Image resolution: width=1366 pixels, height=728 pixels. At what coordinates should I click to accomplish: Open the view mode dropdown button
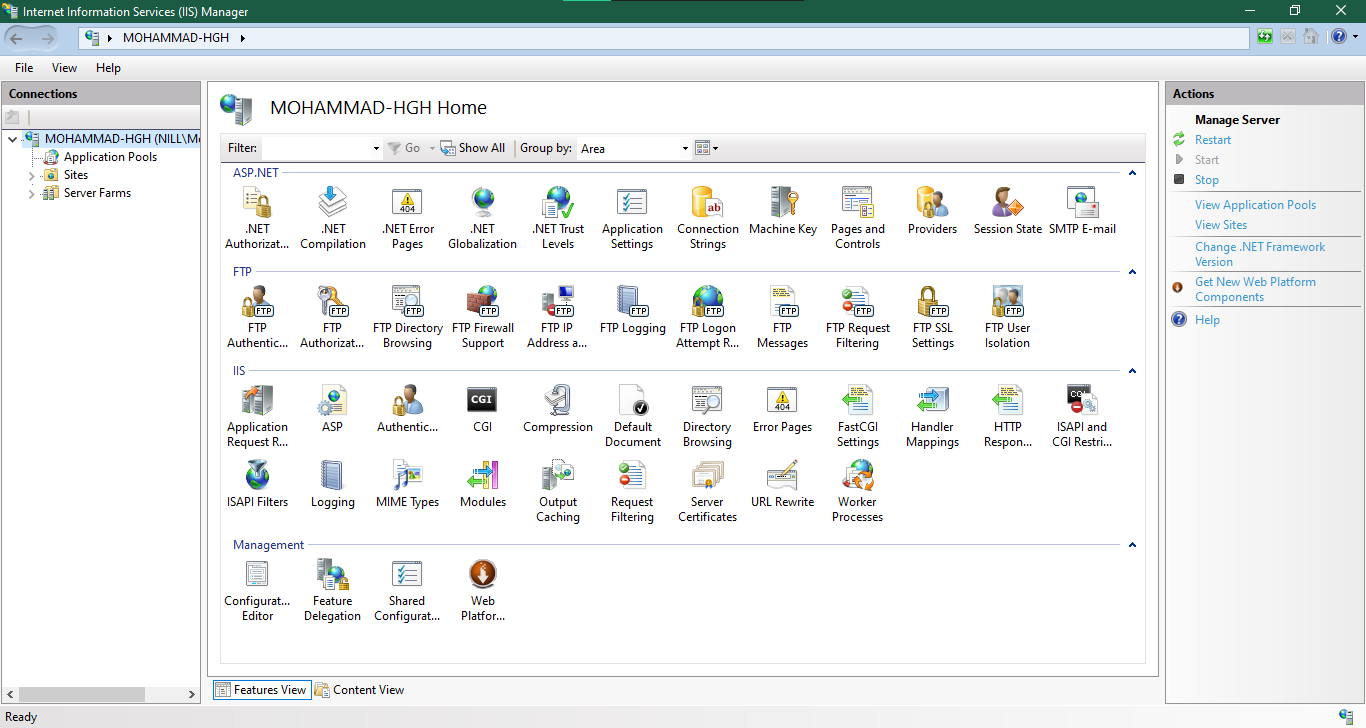(706, 148)
